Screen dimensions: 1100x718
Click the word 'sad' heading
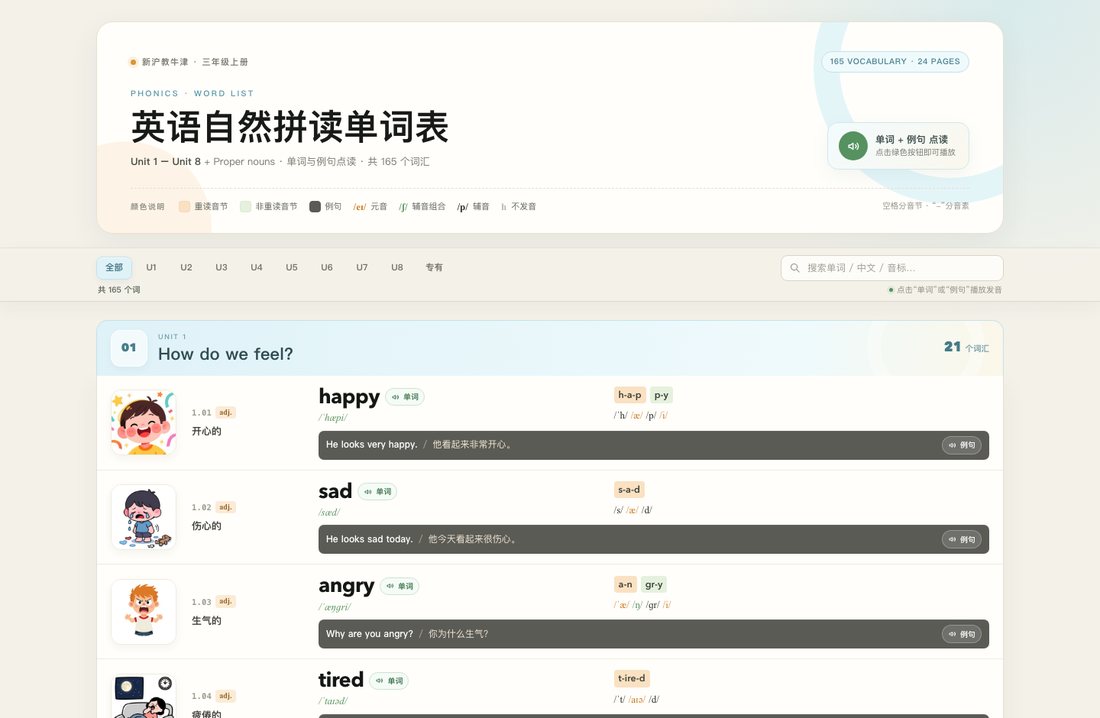(x=335, y=491)
